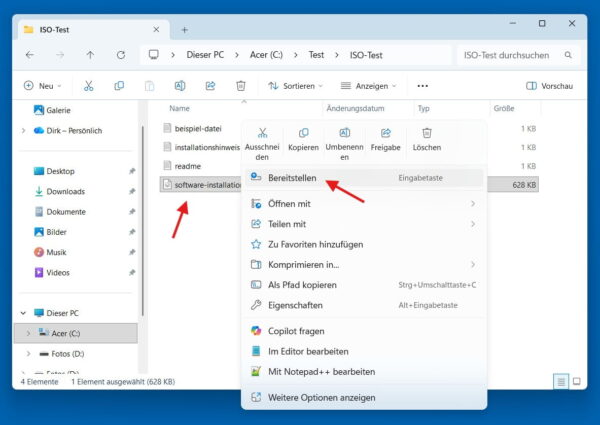Viewport: 600px width, 425px height.
Task: Collapse the Dieser PC tree node
Action: [x=23, y=313]
